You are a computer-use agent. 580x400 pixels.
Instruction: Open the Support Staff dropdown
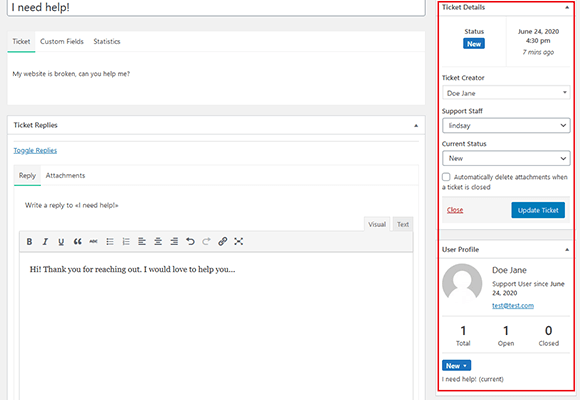coord(506,125)
